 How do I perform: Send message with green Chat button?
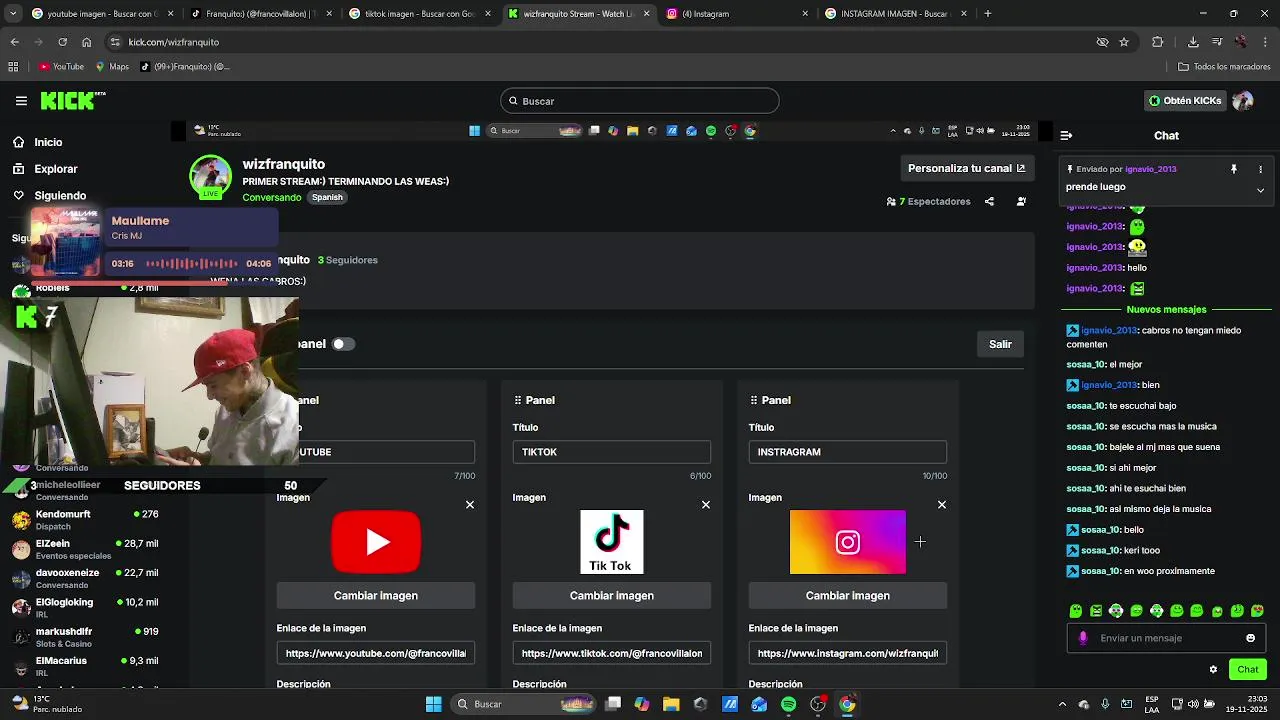point(1248,670)
